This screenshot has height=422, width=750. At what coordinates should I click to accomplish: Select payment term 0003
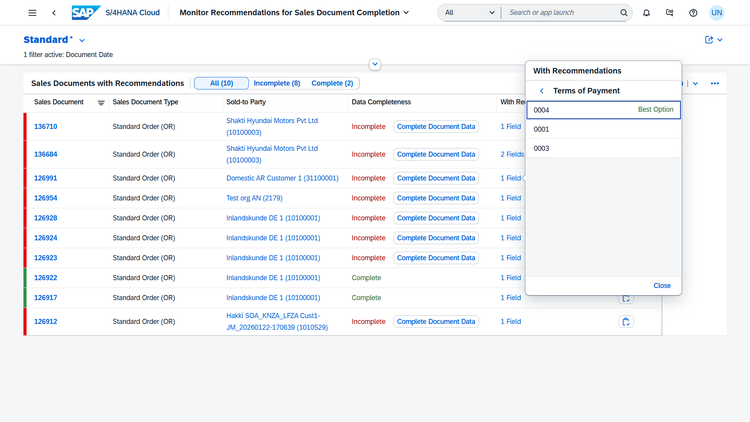click(x=603, y=148)
